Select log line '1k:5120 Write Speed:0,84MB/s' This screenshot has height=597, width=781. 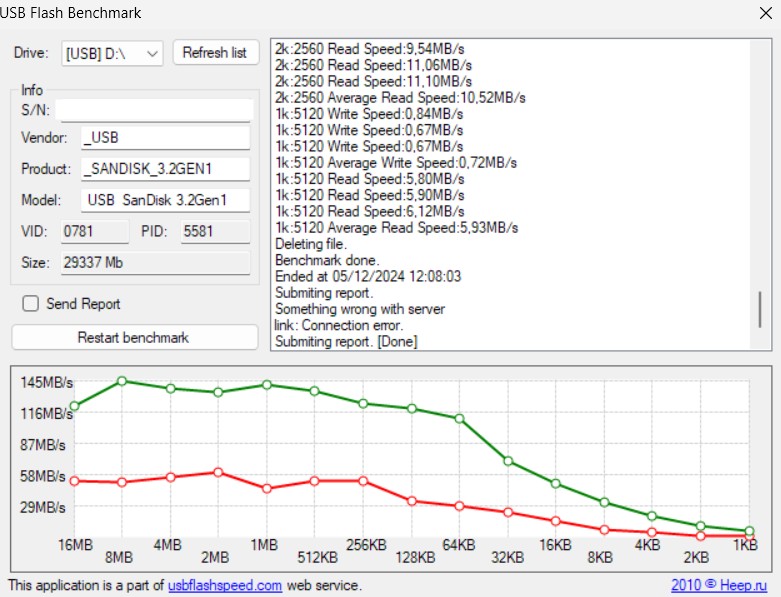(369, 114)
